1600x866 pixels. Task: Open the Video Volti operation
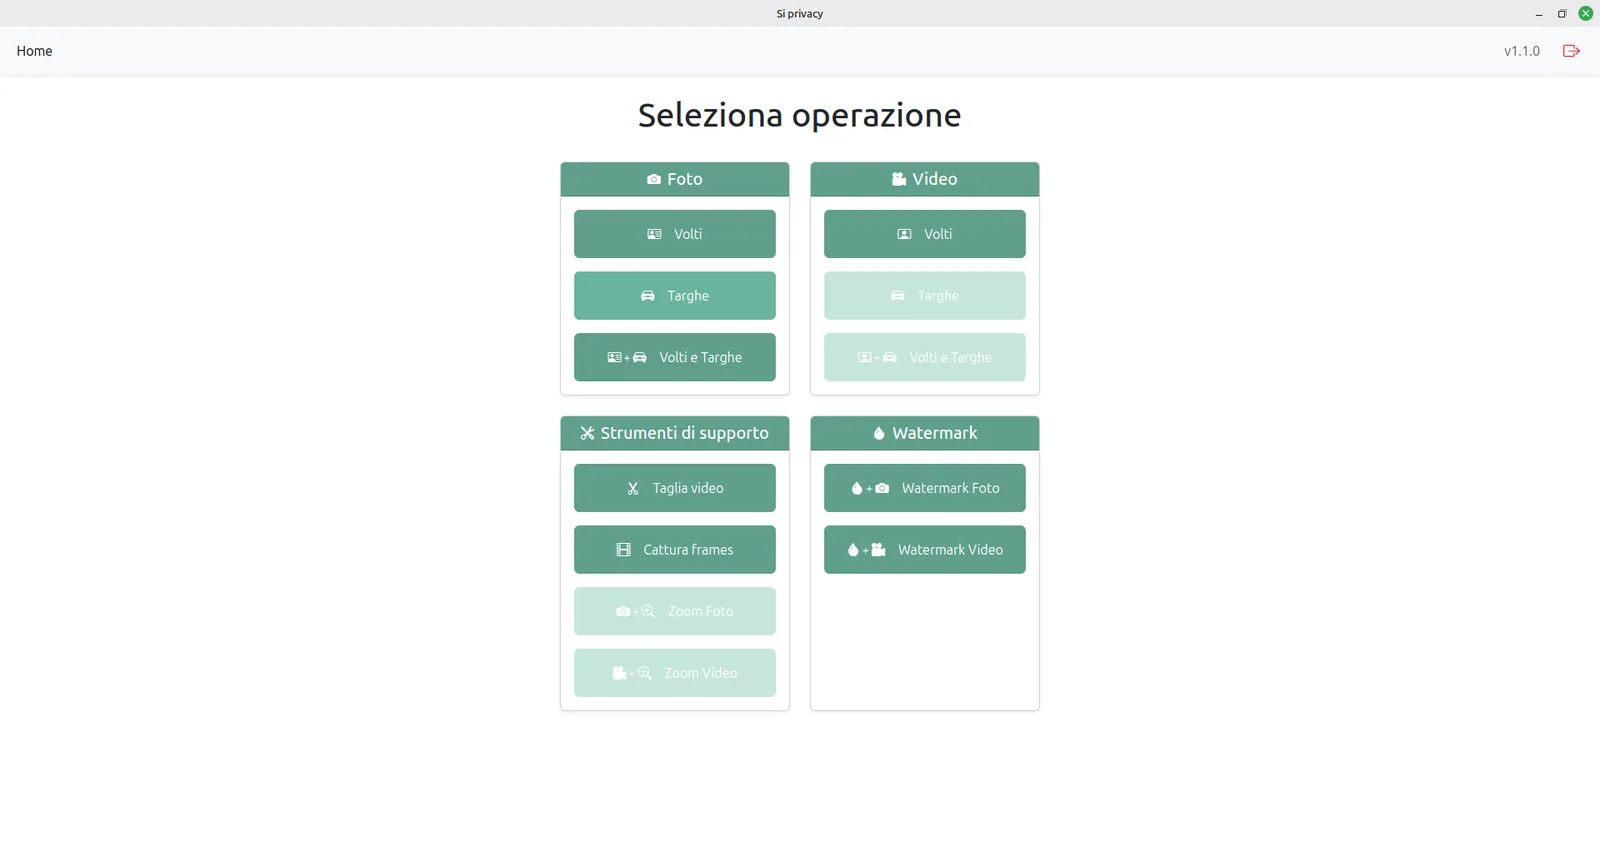(925, 234)
